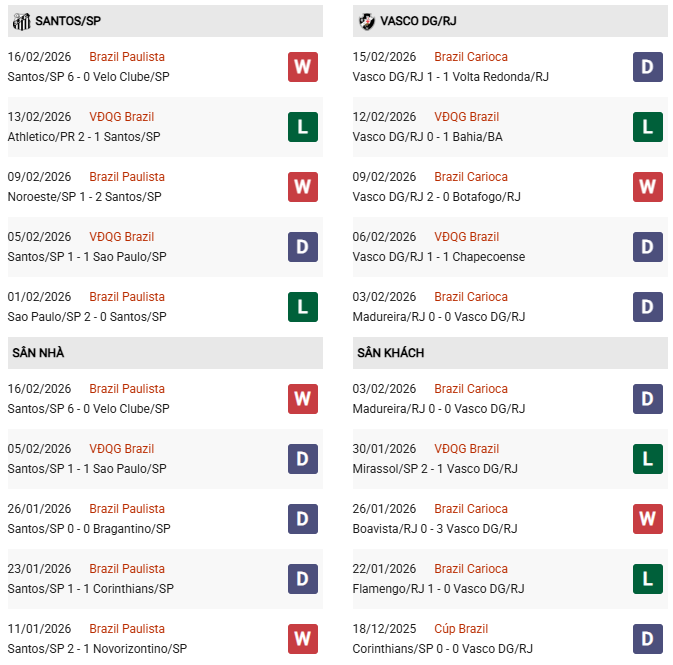The image size is (673, 665).
Task: Click the D badge for Santos 0-0 Bragantino
Action: click(302, 519)
